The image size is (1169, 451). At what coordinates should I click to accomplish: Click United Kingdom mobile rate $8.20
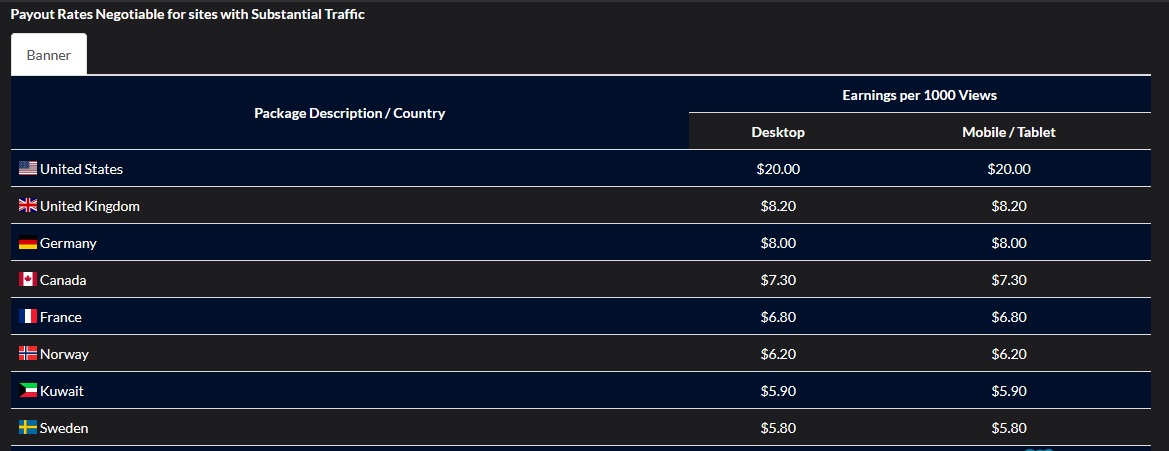(x=1008, y=206)
